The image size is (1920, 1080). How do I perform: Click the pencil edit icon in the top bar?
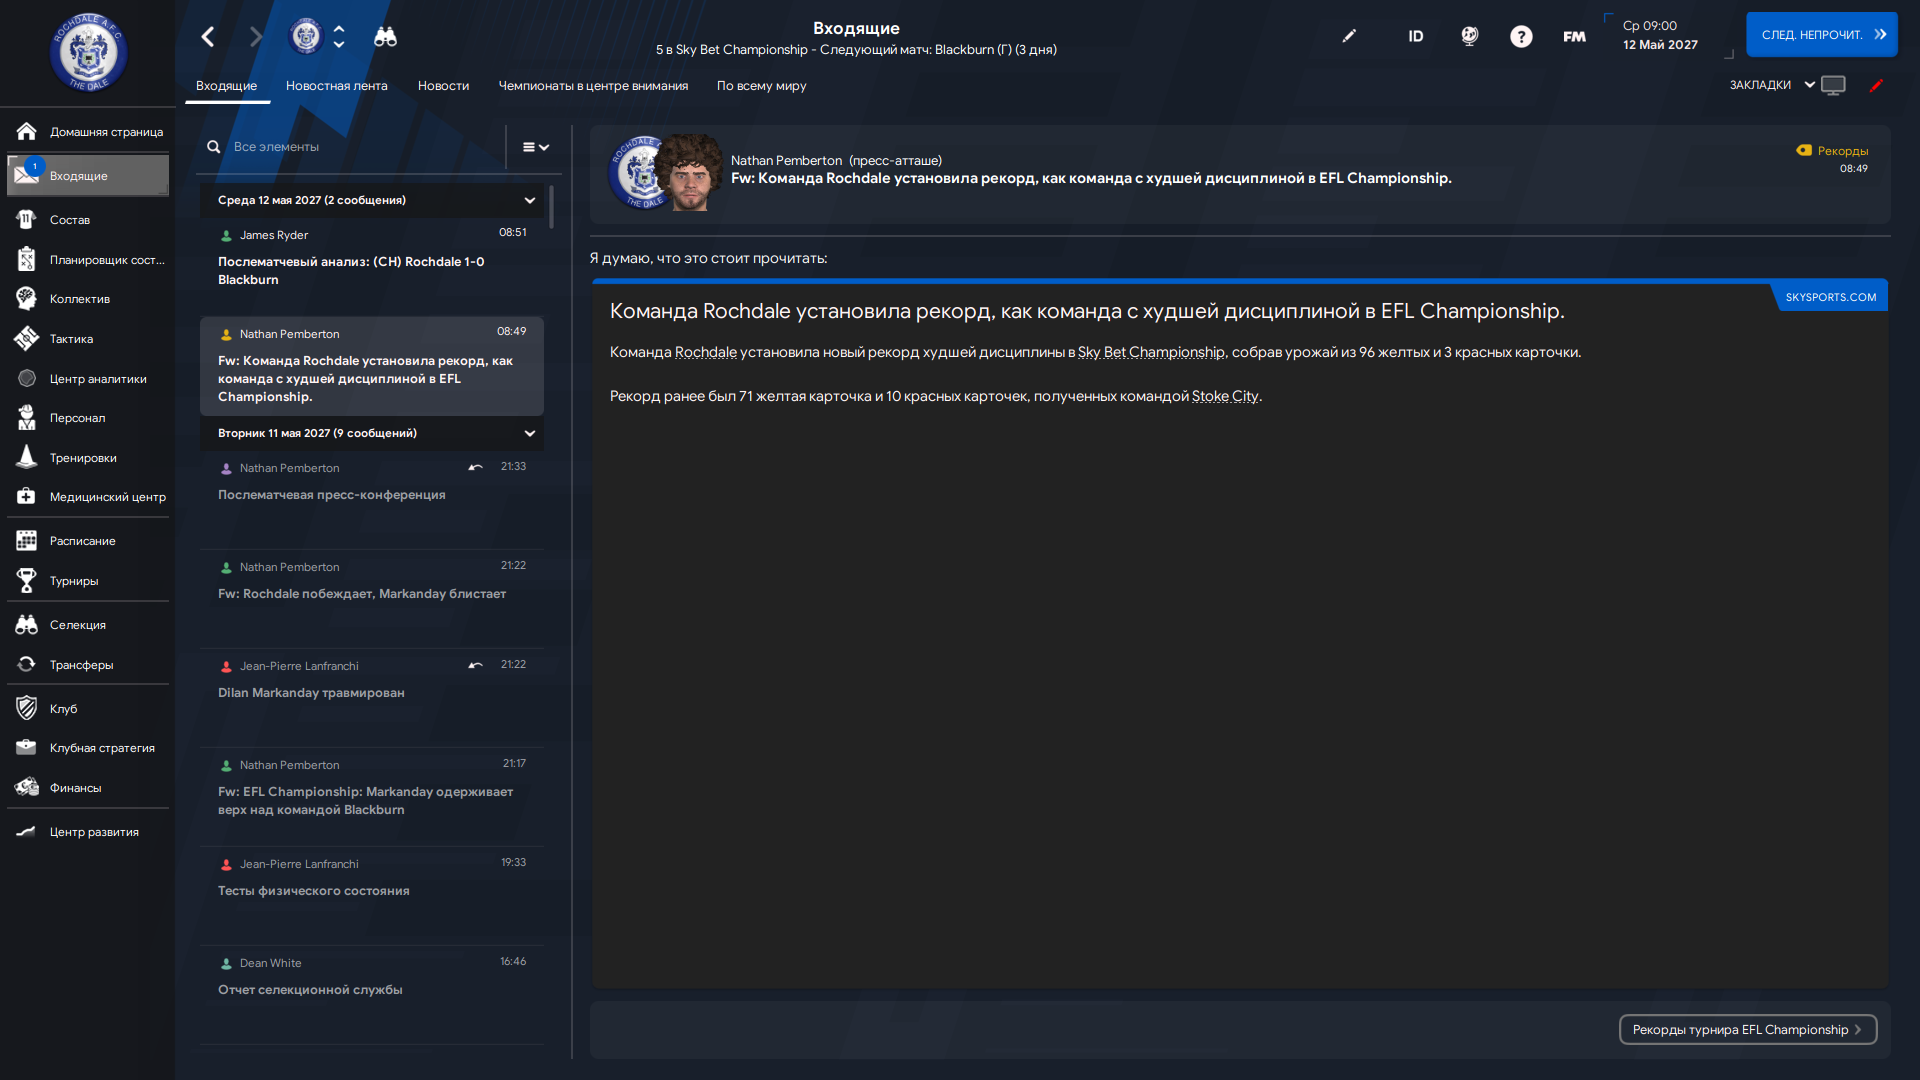1349,36
